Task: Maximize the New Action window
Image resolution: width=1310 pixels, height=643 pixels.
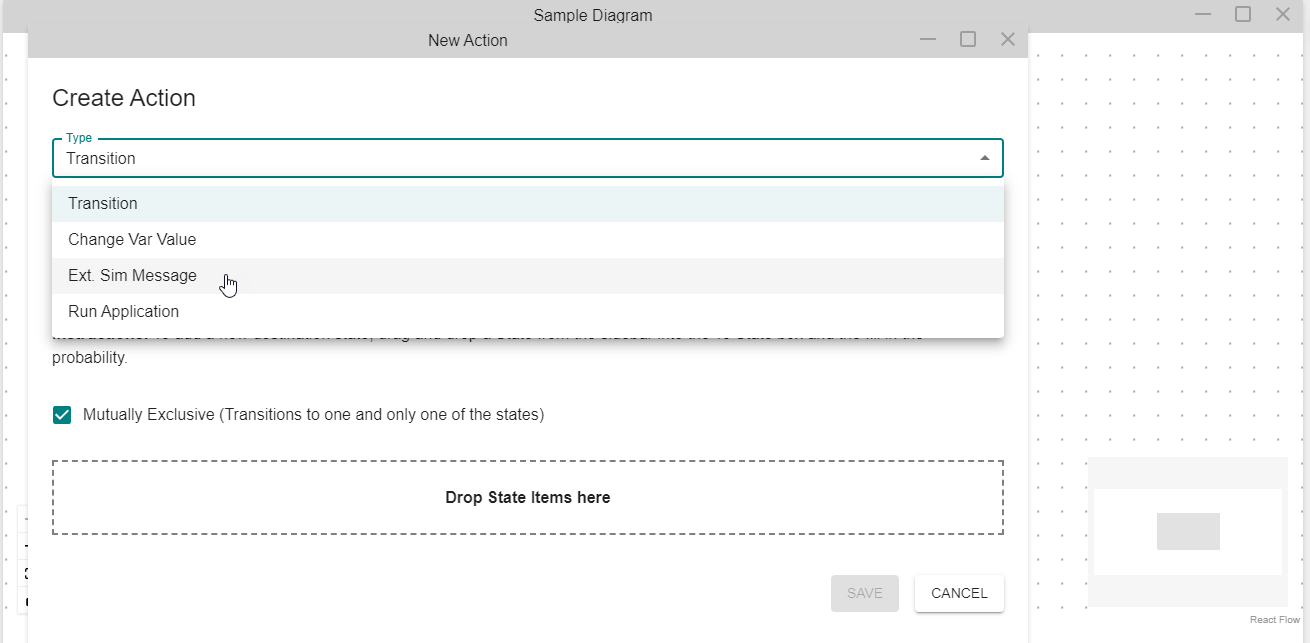Action: pos(968,40)
